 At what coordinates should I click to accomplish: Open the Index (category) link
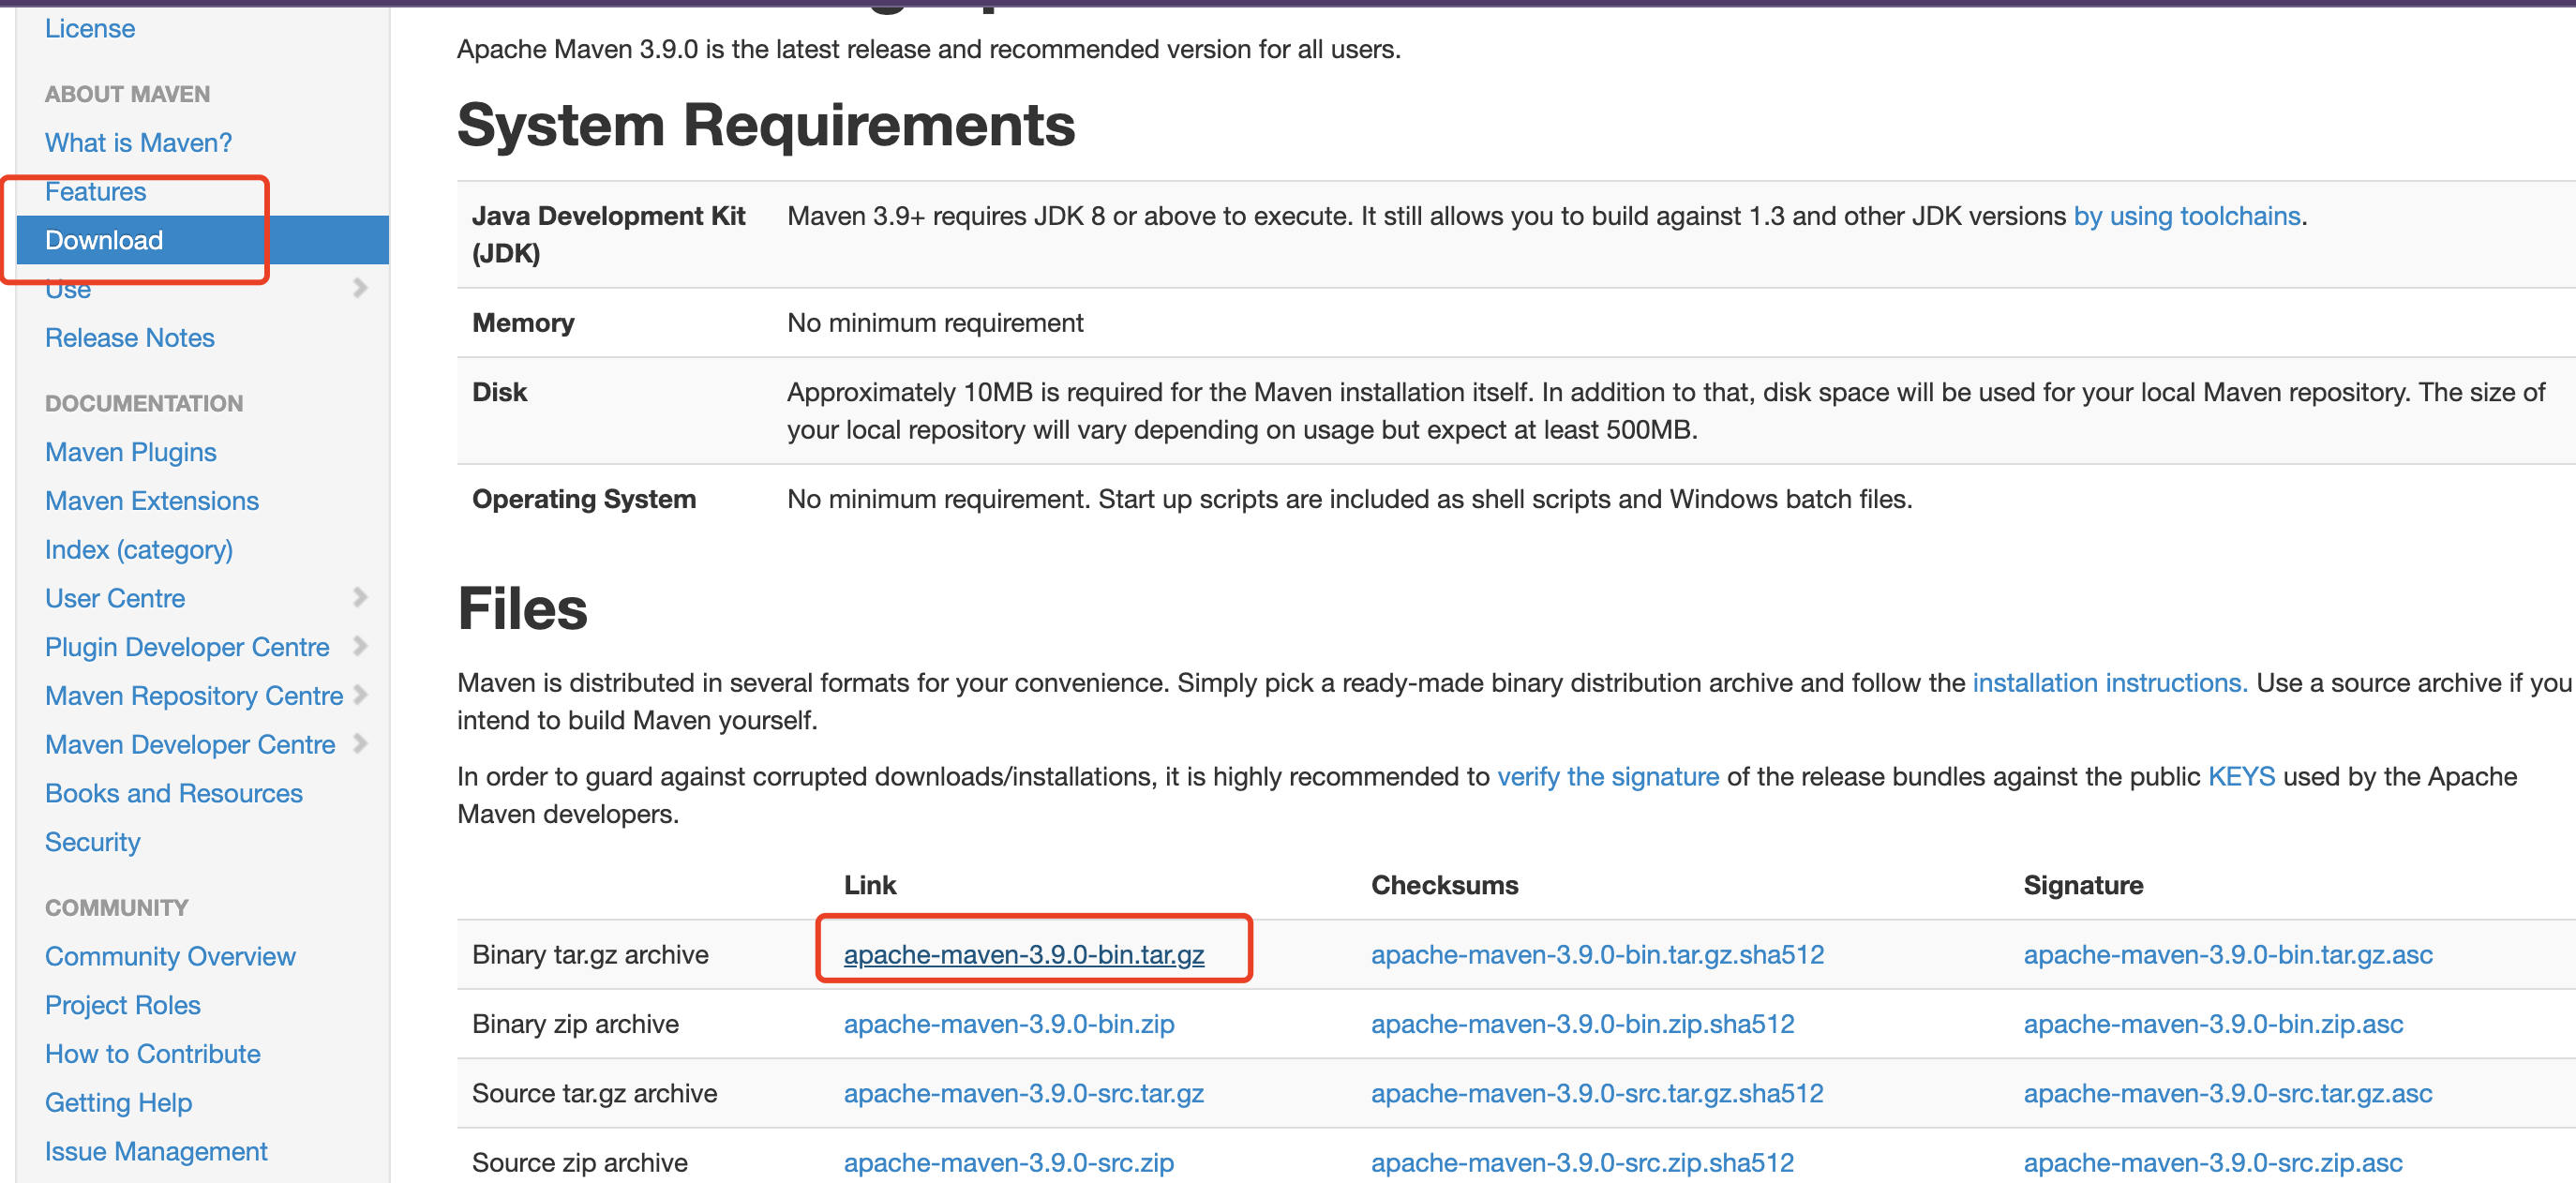(138, 550)
